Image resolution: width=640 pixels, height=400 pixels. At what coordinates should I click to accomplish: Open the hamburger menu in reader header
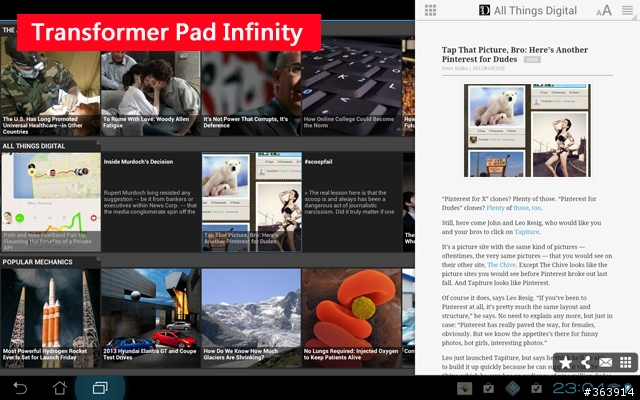point(627,10)
